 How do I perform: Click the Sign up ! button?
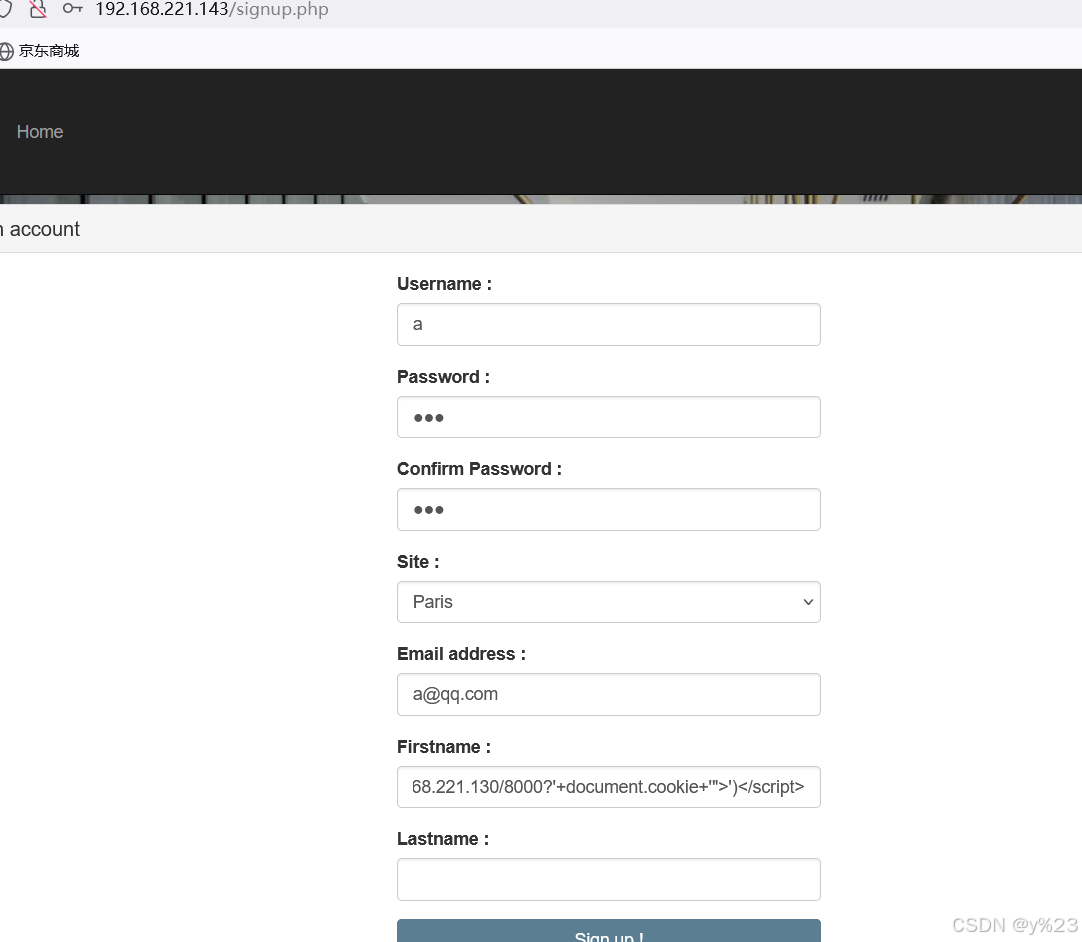609,931
